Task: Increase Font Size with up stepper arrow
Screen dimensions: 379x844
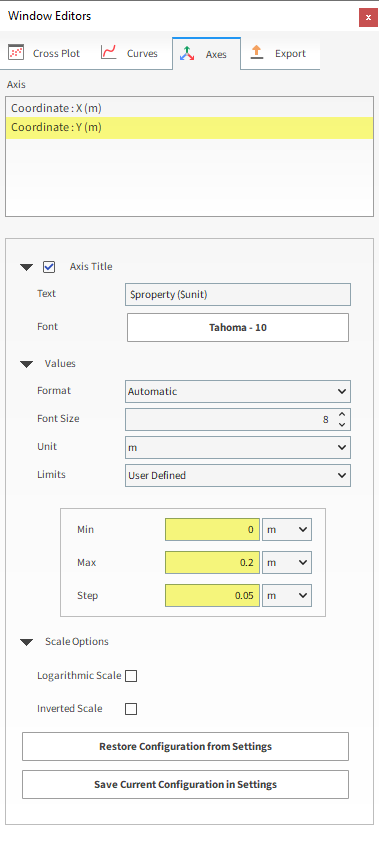Action: (x=342, y=414)
